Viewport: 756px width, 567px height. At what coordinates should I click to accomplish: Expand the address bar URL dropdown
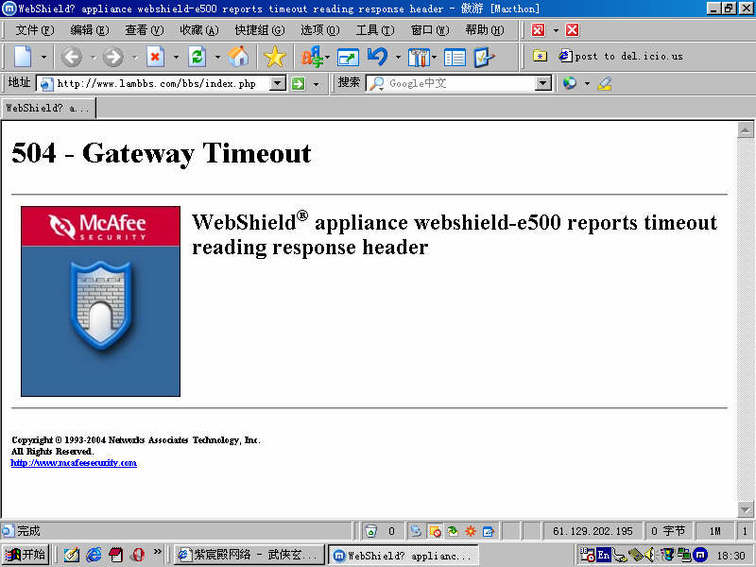(x=277, y=84)
